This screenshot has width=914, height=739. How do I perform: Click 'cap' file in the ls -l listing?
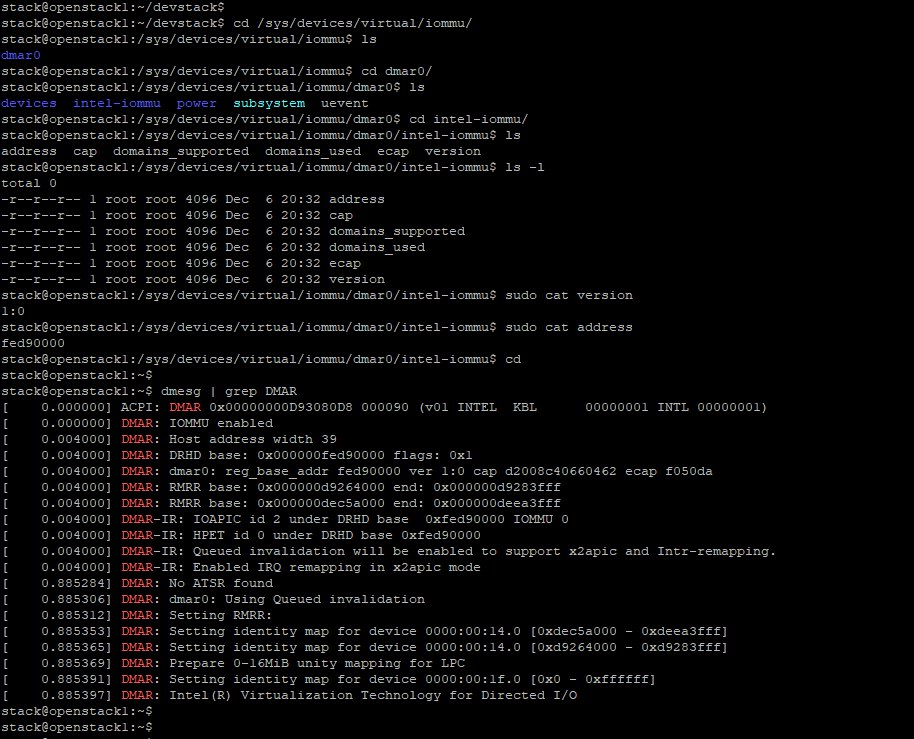[341, 216]
